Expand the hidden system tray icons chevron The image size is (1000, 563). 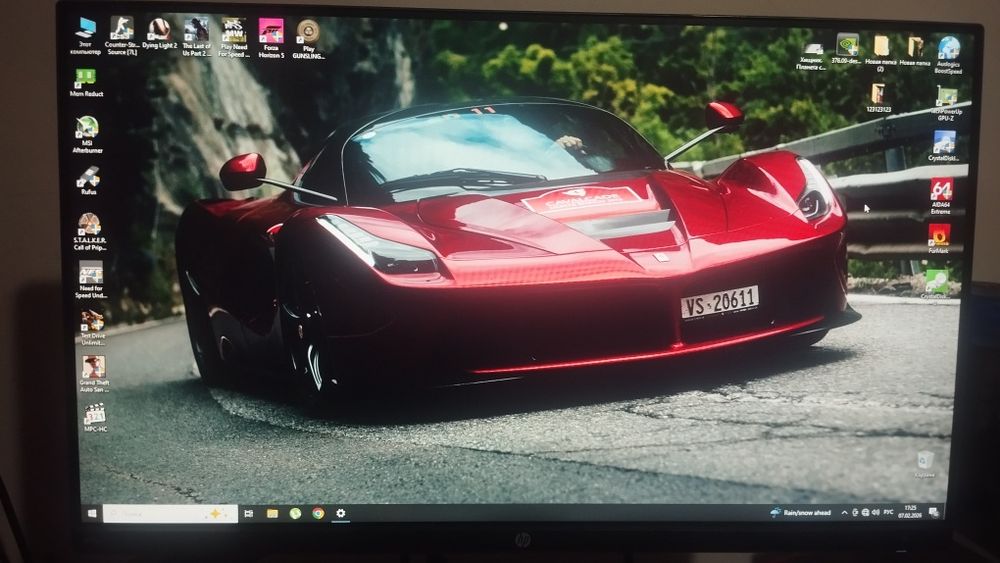[x=844, y=513]
